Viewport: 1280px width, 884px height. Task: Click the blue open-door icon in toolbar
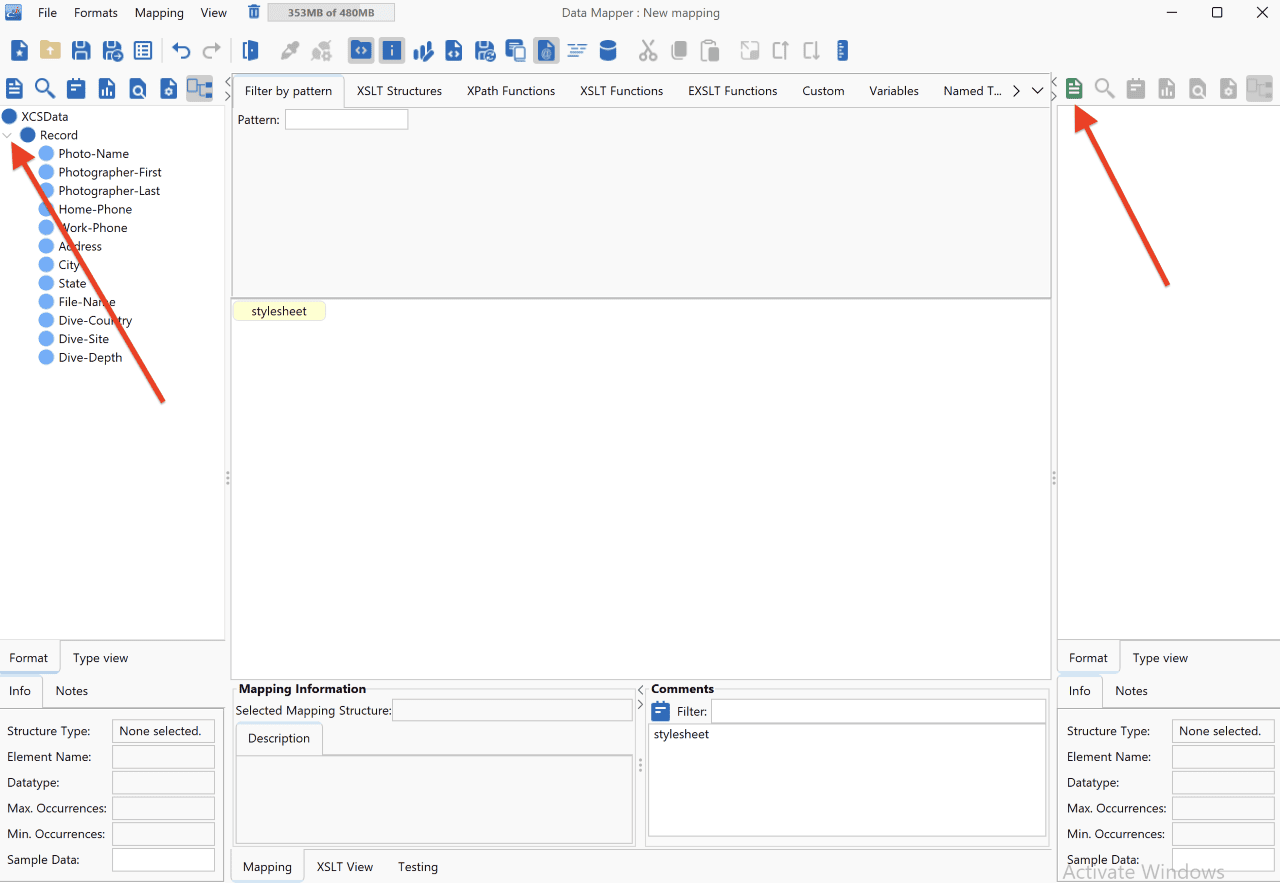click(251, 50)
